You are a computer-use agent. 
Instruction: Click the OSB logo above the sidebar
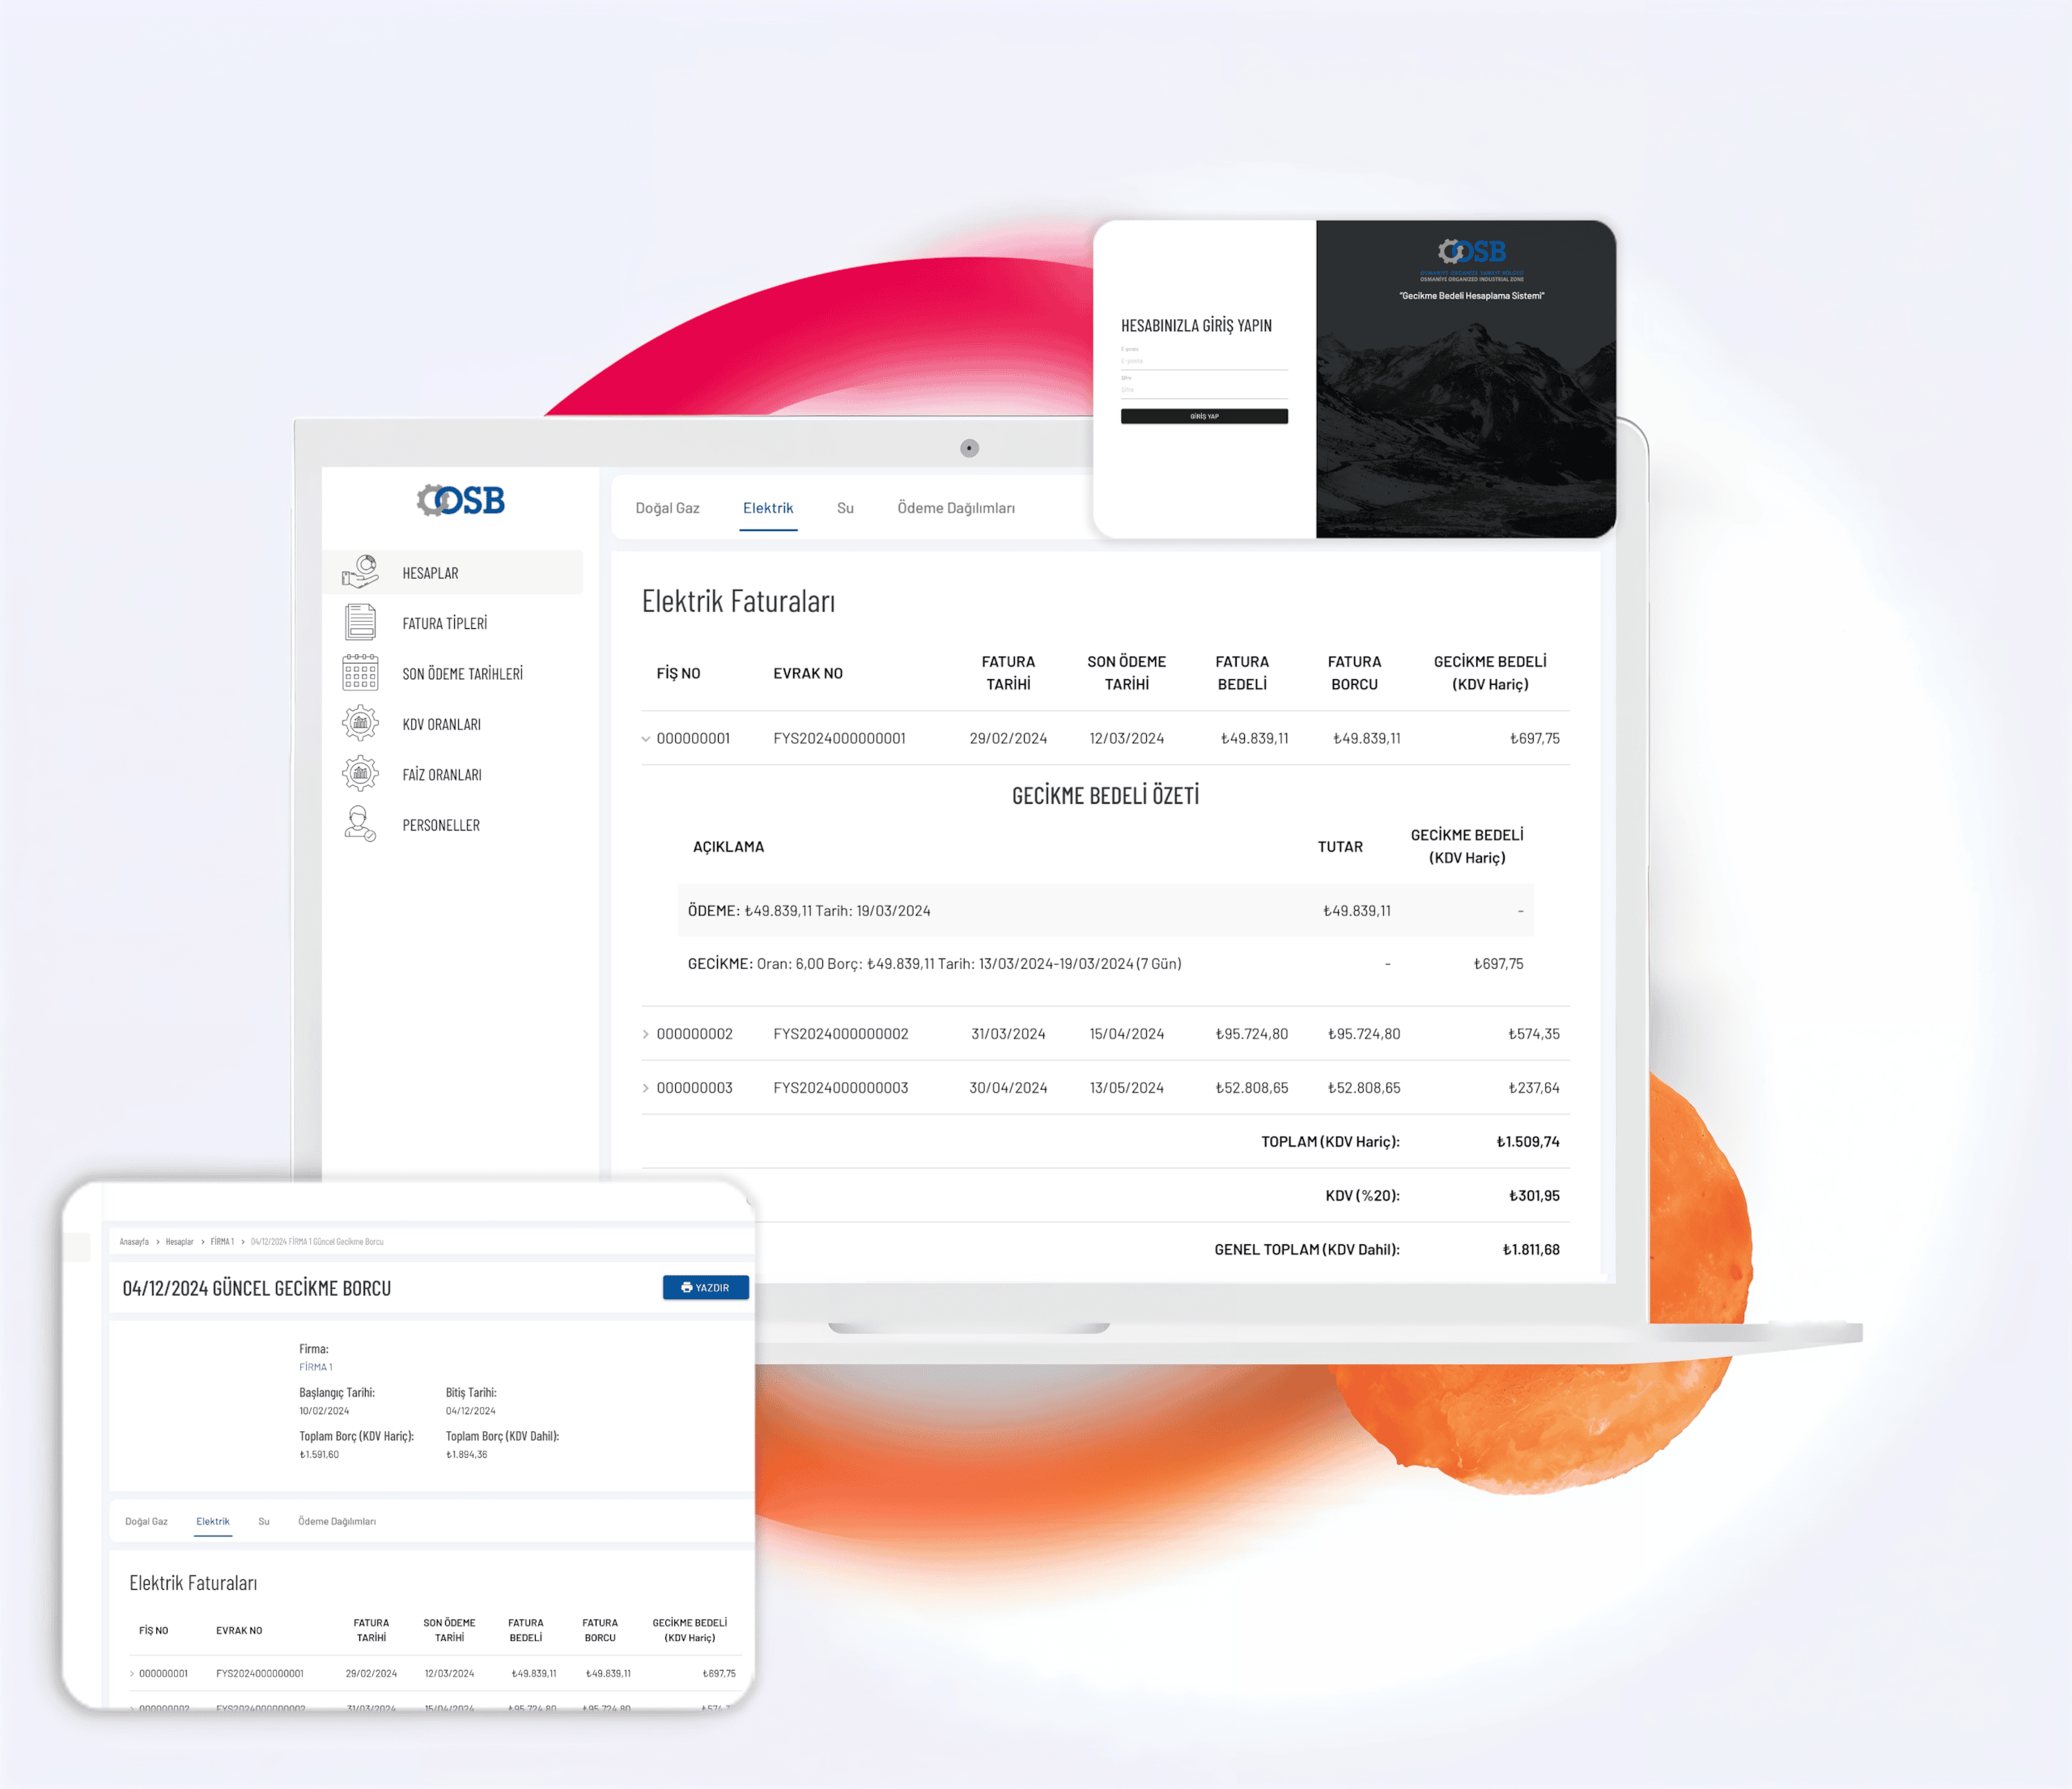point(461,500)
